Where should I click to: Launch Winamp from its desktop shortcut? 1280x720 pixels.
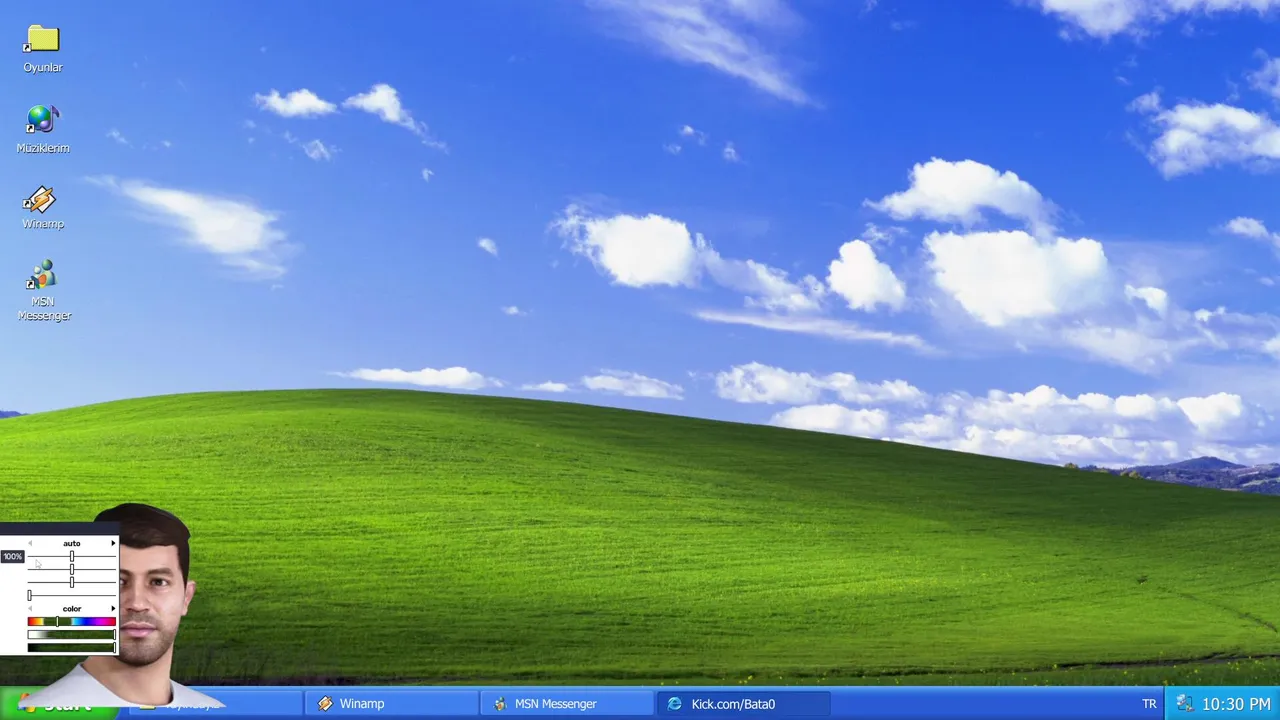click(x=43, y=207)
